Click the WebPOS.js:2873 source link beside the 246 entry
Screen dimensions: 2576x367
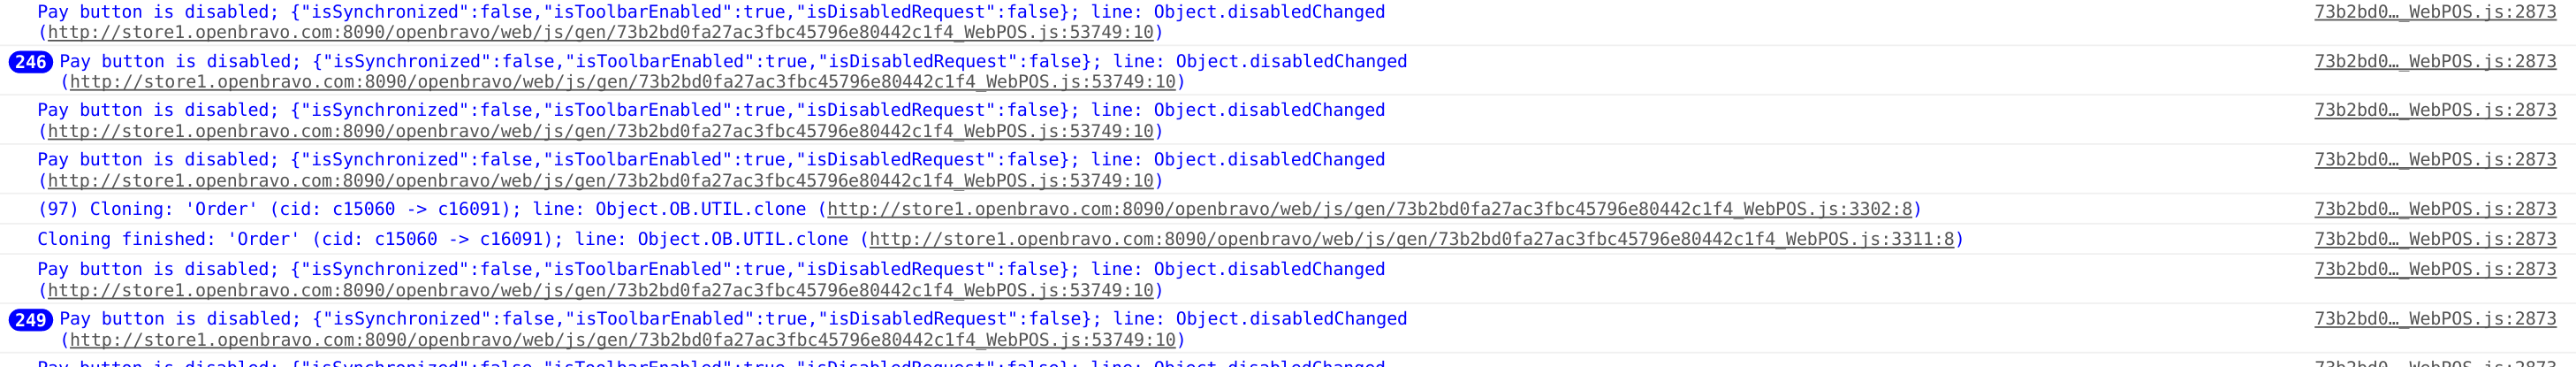[x=2434, y=61]
